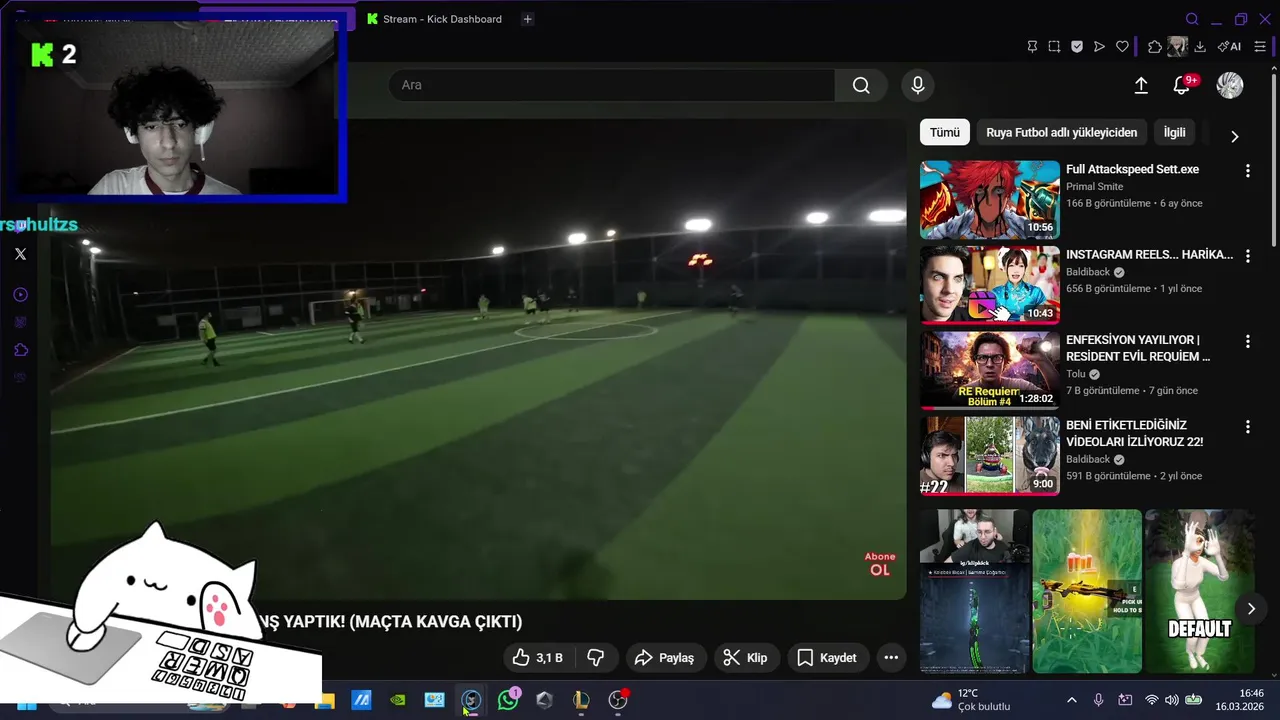Show more filter chips arrow
The width and height of the screenshot is (1280, 720).
click(x=1234, y=136)
